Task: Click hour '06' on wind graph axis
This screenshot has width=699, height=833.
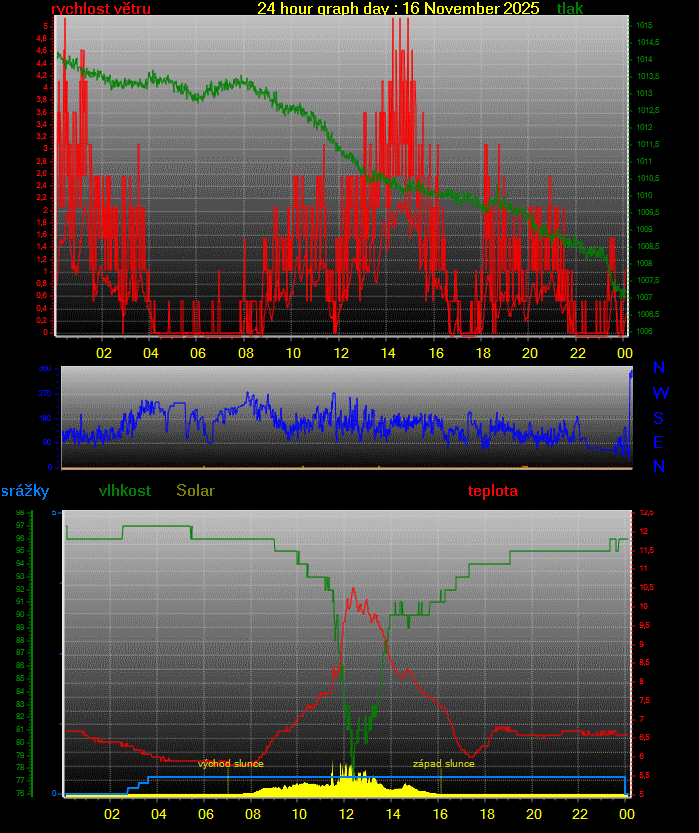Action: 199,353
